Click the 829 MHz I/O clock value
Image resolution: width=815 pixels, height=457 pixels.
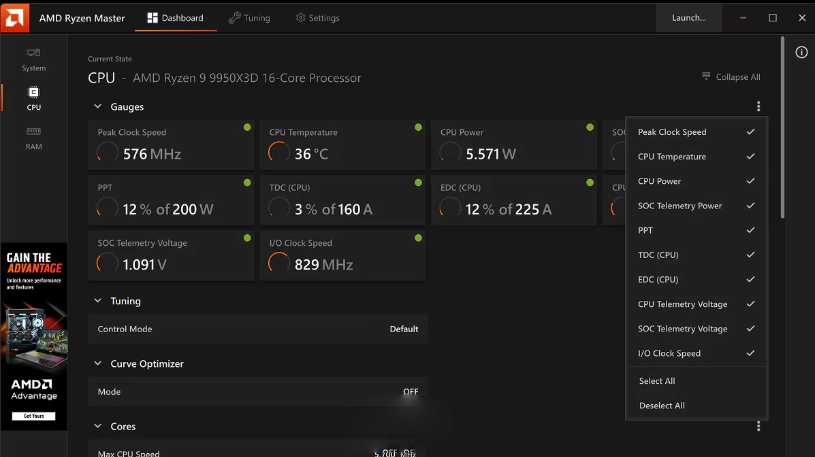click(323, 265)
